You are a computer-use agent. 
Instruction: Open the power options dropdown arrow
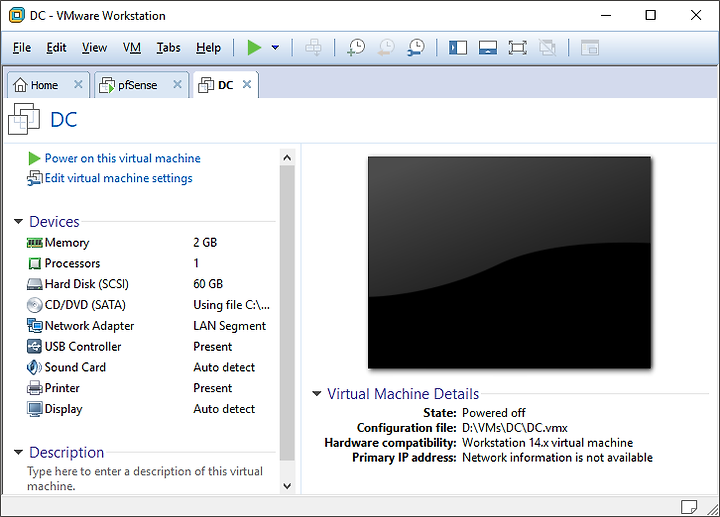(x=275, y=47)
